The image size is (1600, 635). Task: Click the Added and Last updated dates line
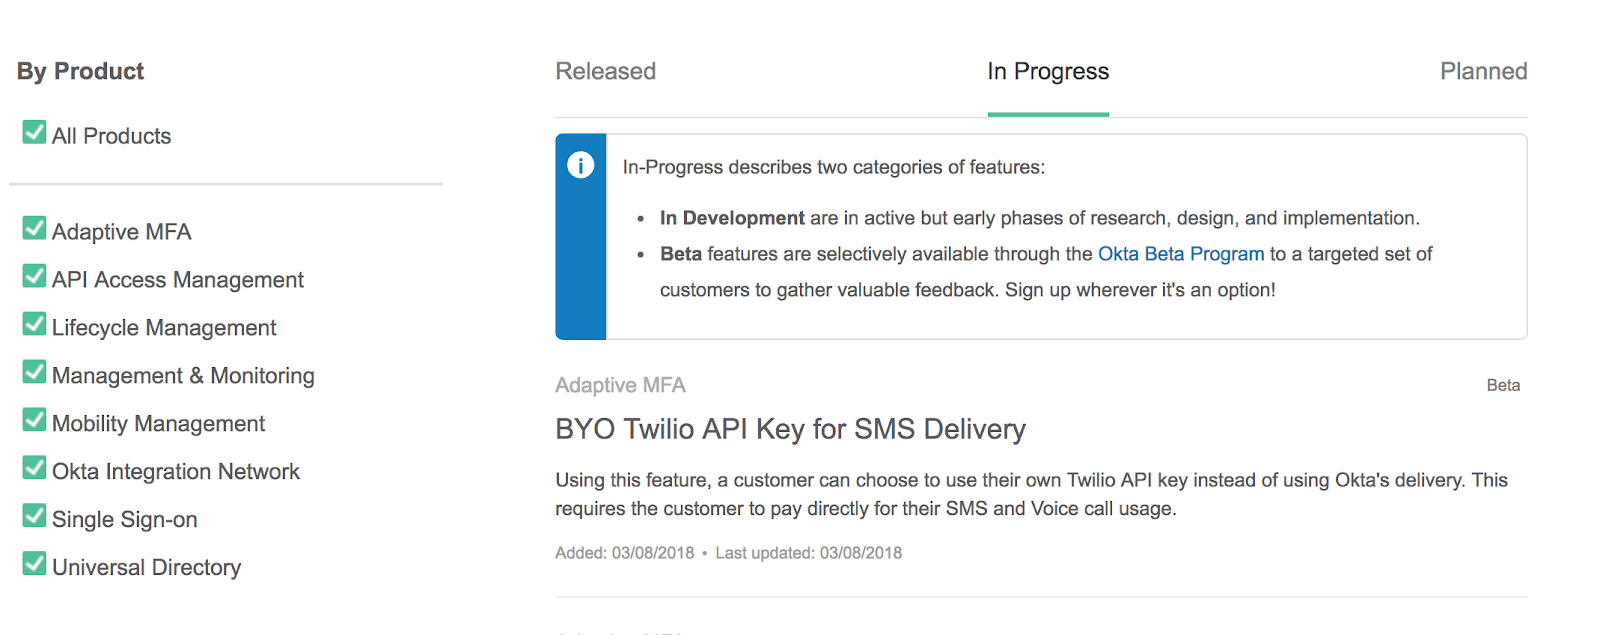(728, 553)
